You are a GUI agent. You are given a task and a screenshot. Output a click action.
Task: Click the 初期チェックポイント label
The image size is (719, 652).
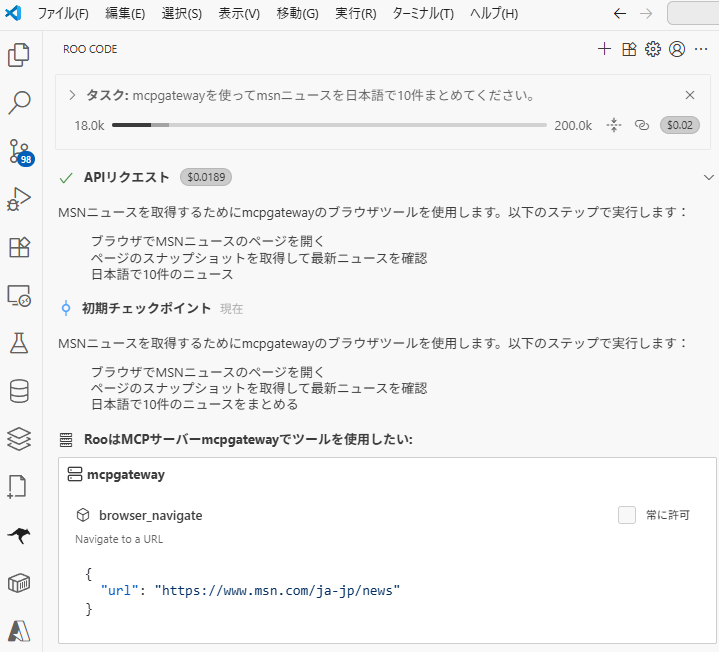[146, 308]
